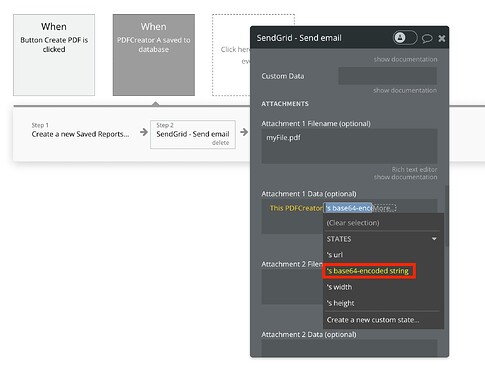Screen dimensions: 485x375
Task: Show documentation below Custom Data field
Action: point(405,90)
